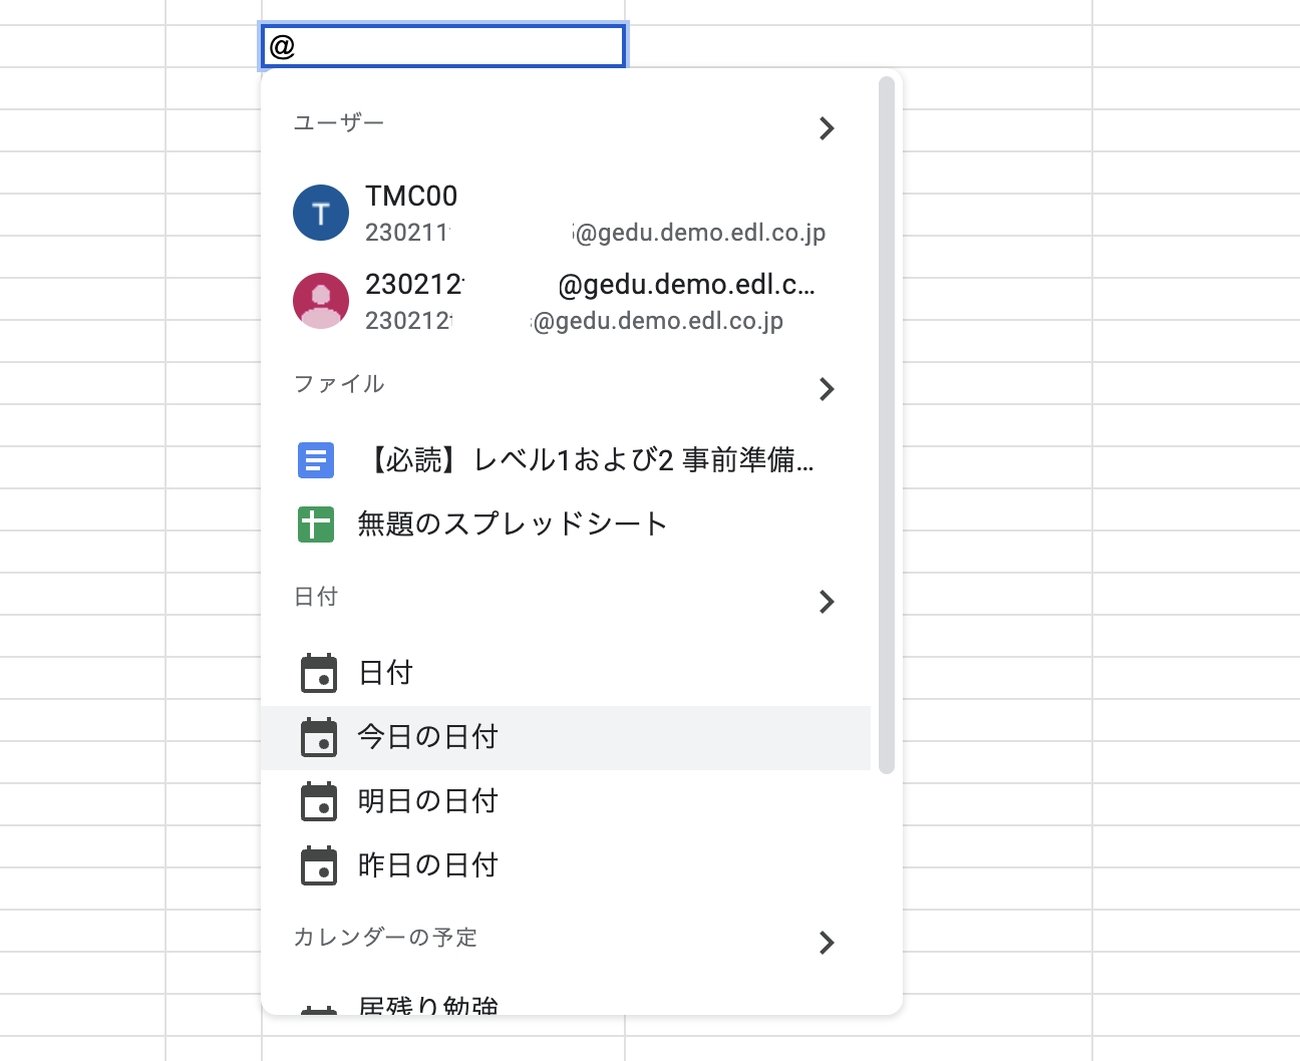Insert the 無題のスプレッドシート file
The height and width of the screenshot is (1061, 1300).
coord(566,524)
